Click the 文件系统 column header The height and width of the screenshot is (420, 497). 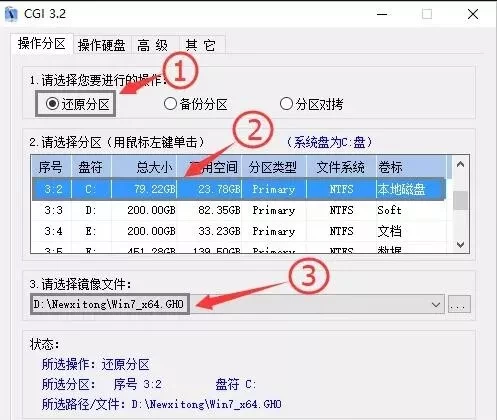click(x=341, y=167)
